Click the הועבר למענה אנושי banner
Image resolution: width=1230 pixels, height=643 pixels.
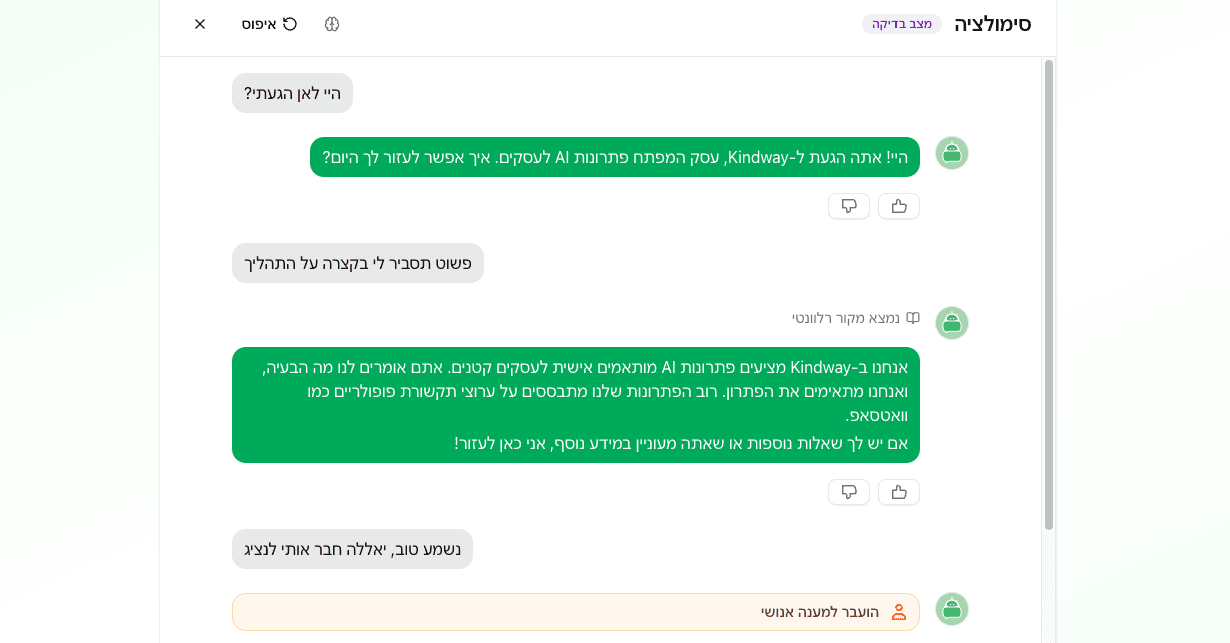[575, 612]
